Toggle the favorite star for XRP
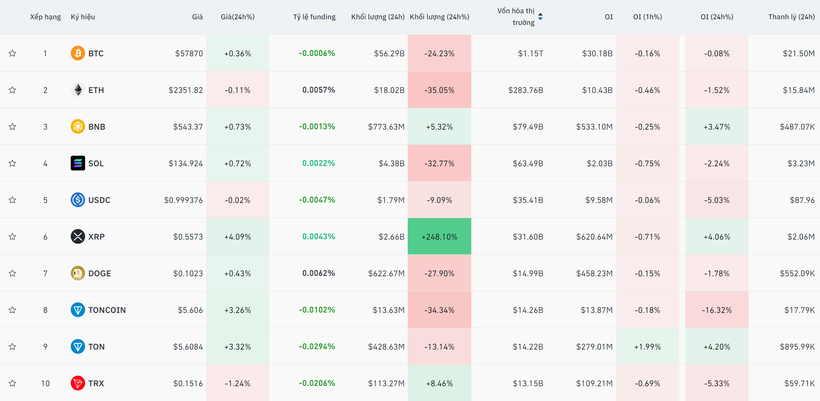The height and width of the screenshot is (401, 820). pos(12,237)
